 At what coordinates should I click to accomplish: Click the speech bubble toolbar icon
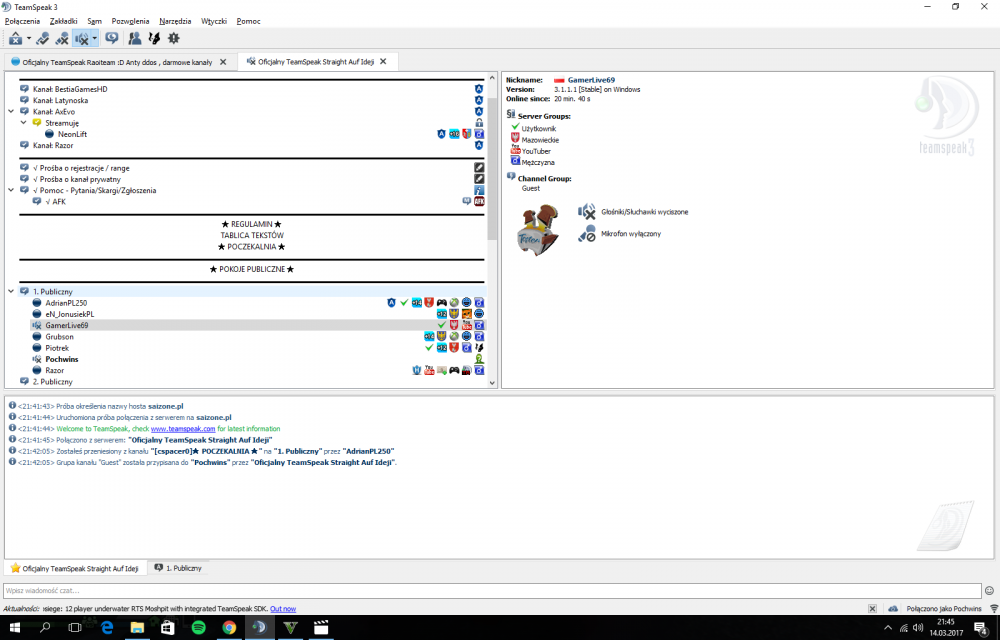112,39
